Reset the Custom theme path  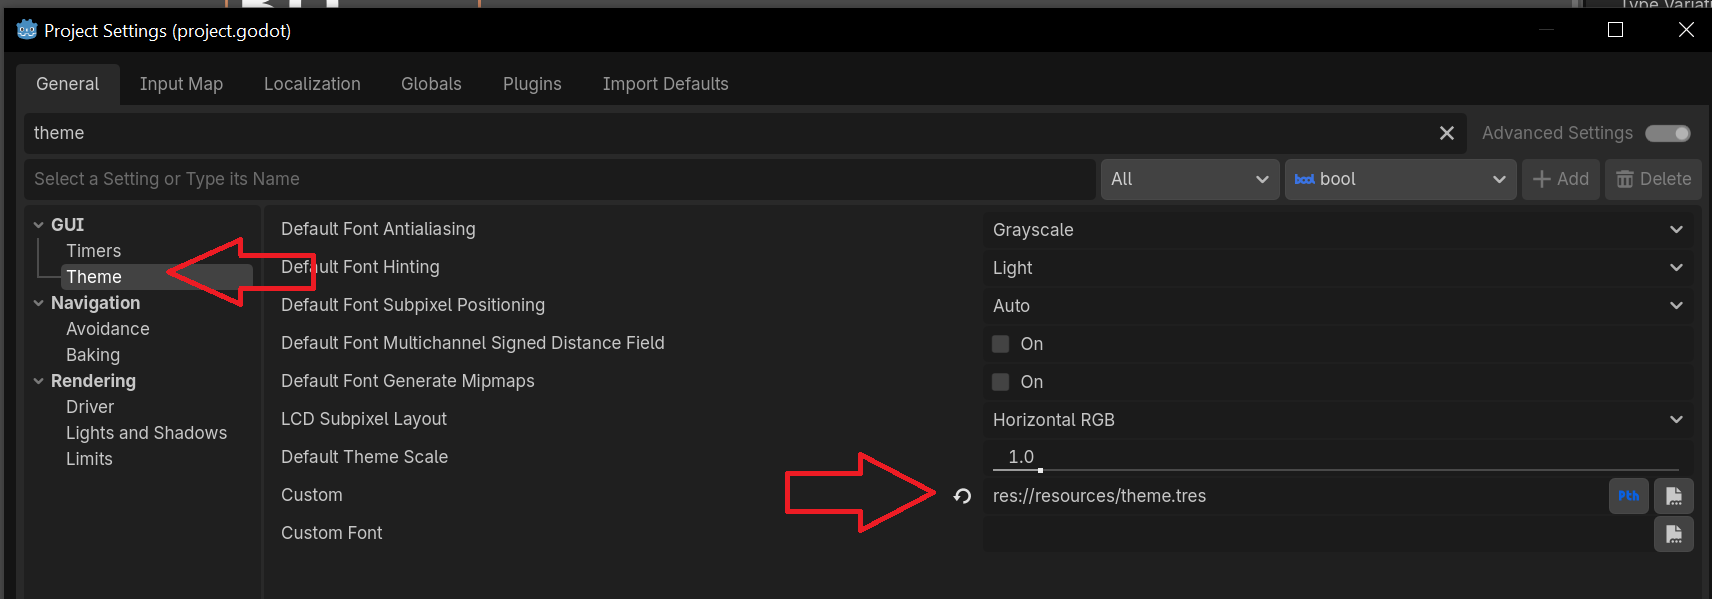962,496
